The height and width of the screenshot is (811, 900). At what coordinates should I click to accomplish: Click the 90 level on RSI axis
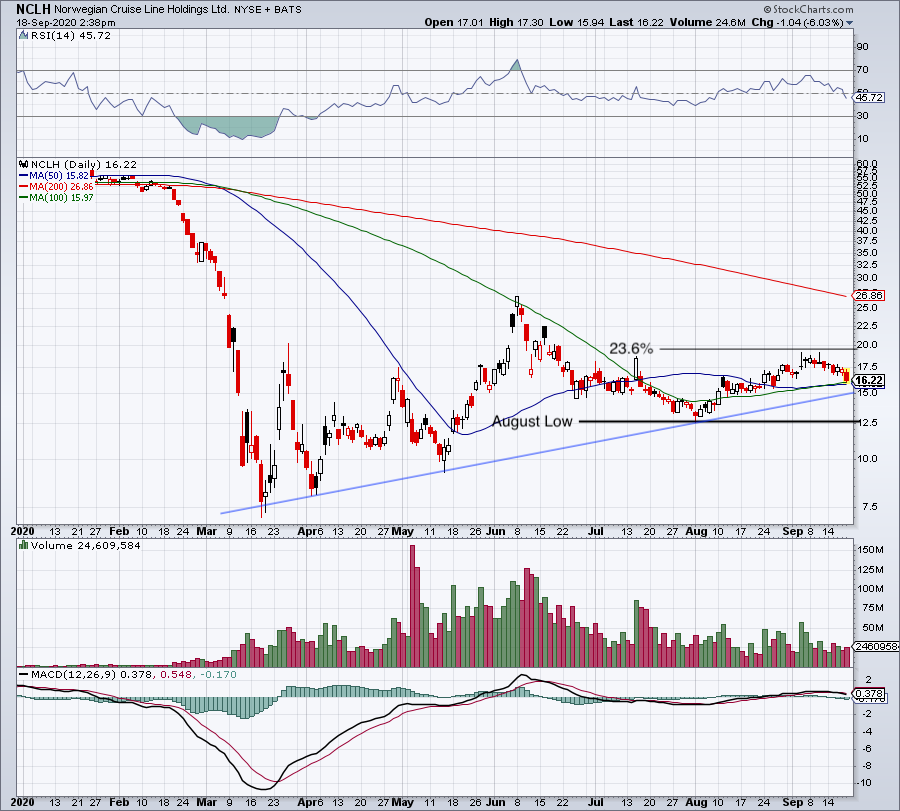point(863,47)
